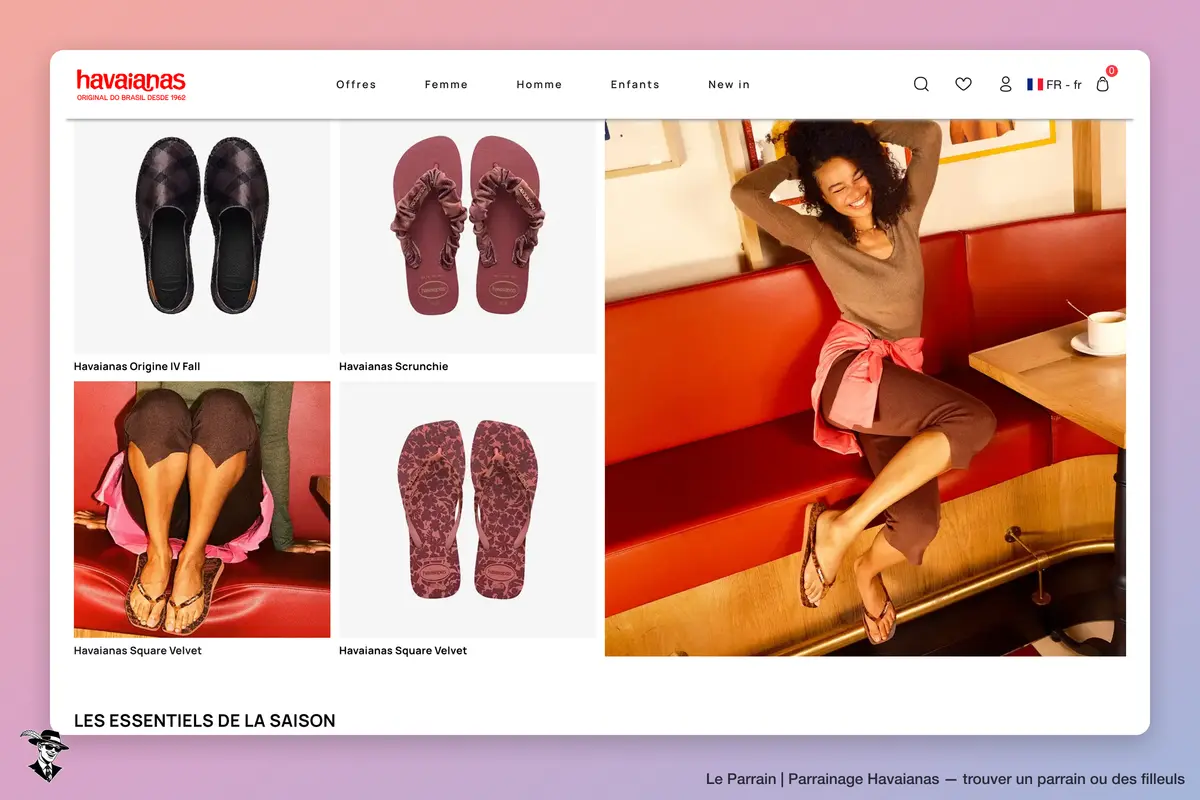This screenshot has width=1200, height=800.
Task: Select the black Origine espadrilles image
Action: tap(202, 236)
